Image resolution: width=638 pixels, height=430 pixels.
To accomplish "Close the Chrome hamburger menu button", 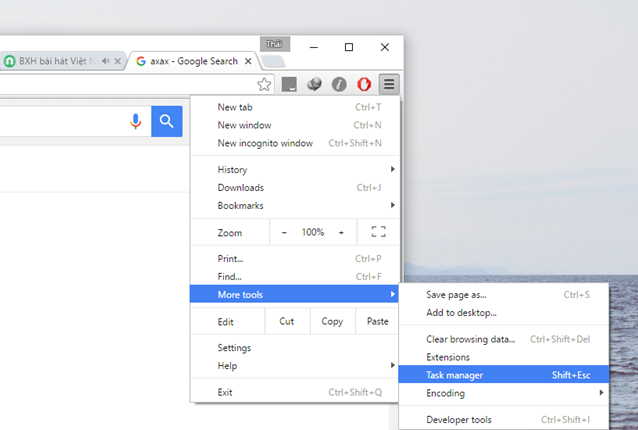I will pos(389,84).
